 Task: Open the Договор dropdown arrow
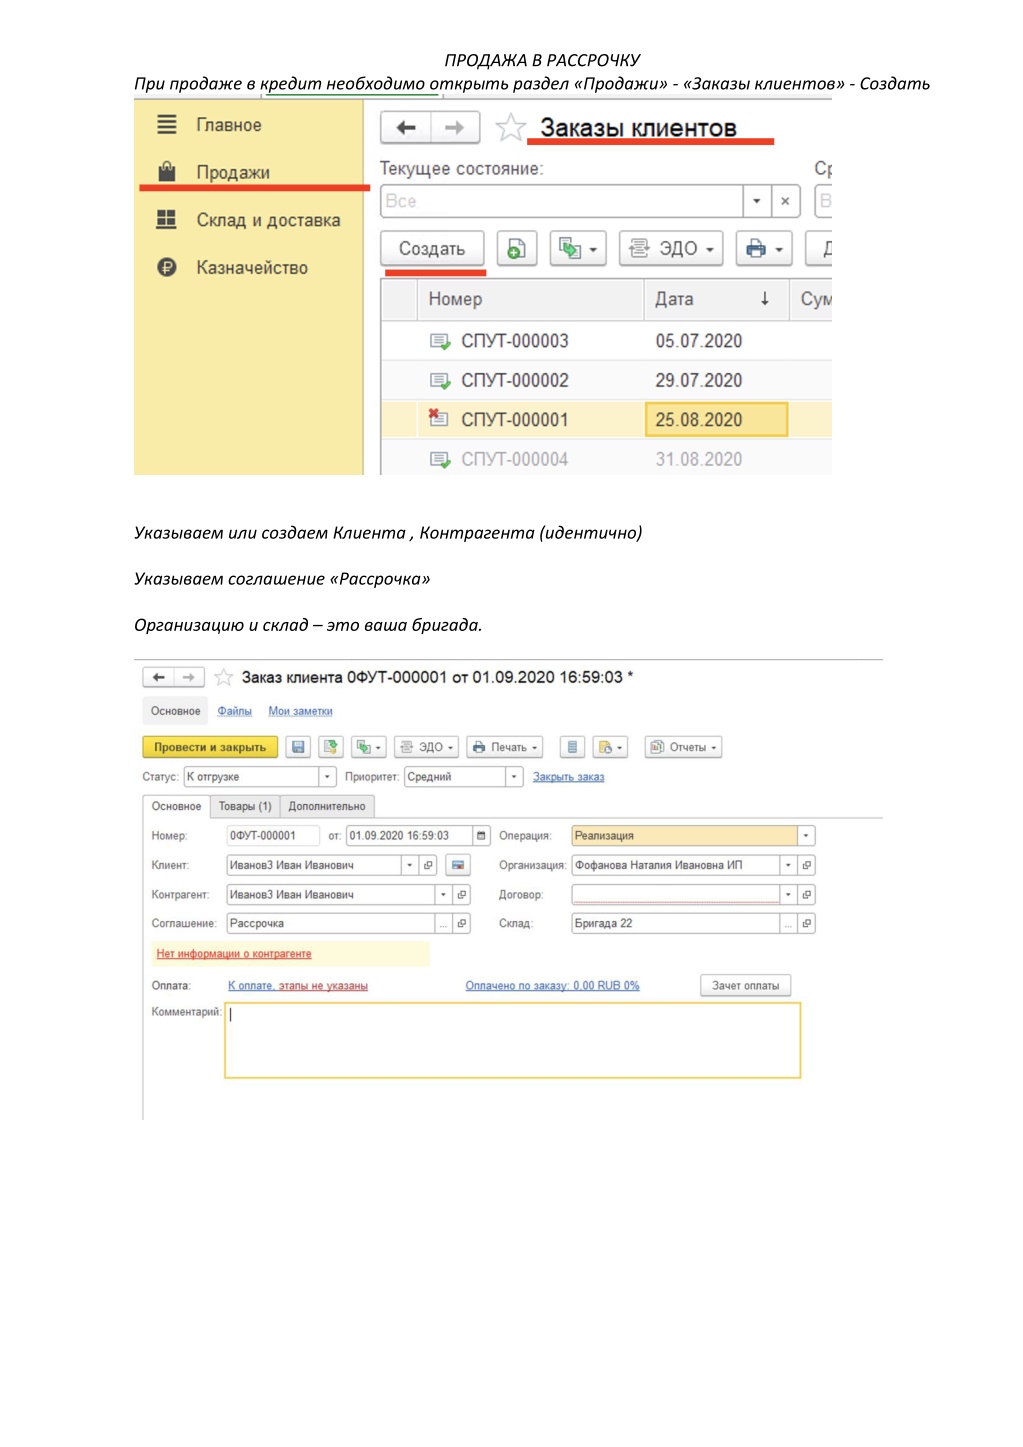pyautogui.click(x=788, y=895)
